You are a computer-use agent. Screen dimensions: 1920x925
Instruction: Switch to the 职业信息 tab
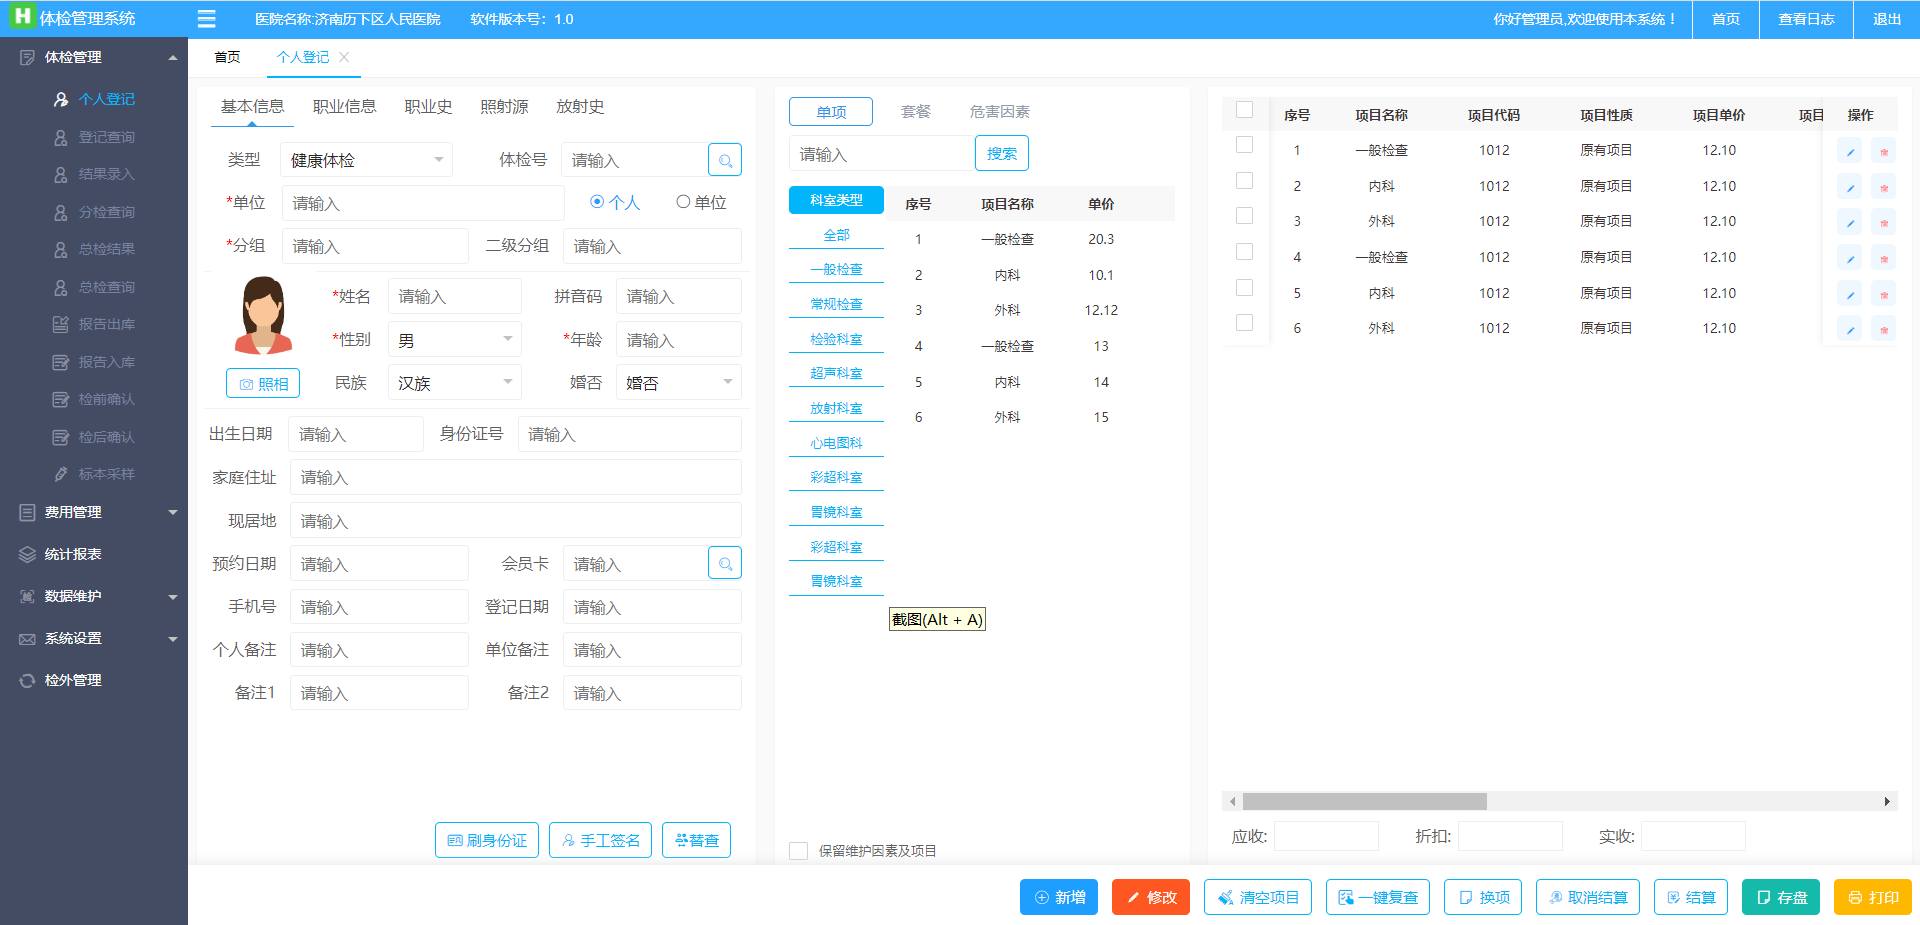[x=344, y=107]
